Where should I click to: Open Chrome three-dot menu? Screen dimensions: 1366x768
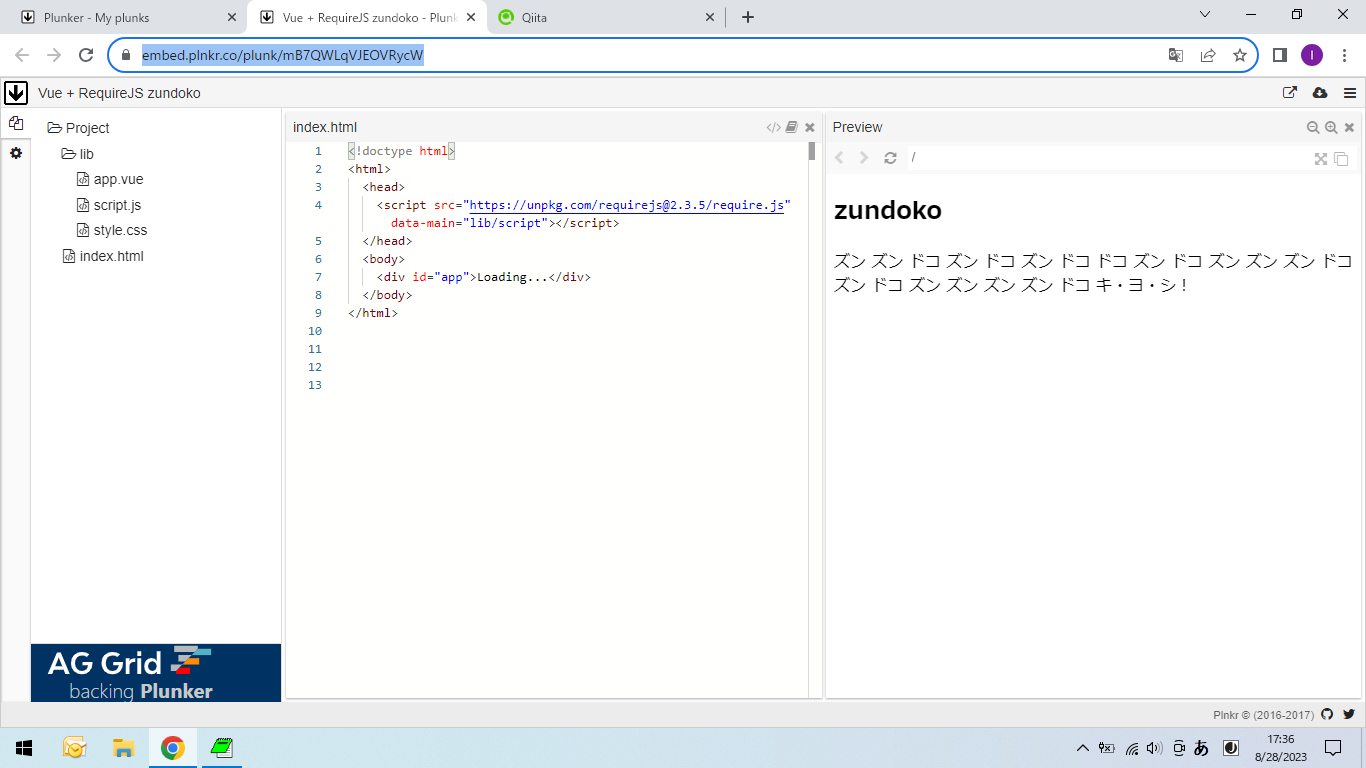(x=1344, y=55)
